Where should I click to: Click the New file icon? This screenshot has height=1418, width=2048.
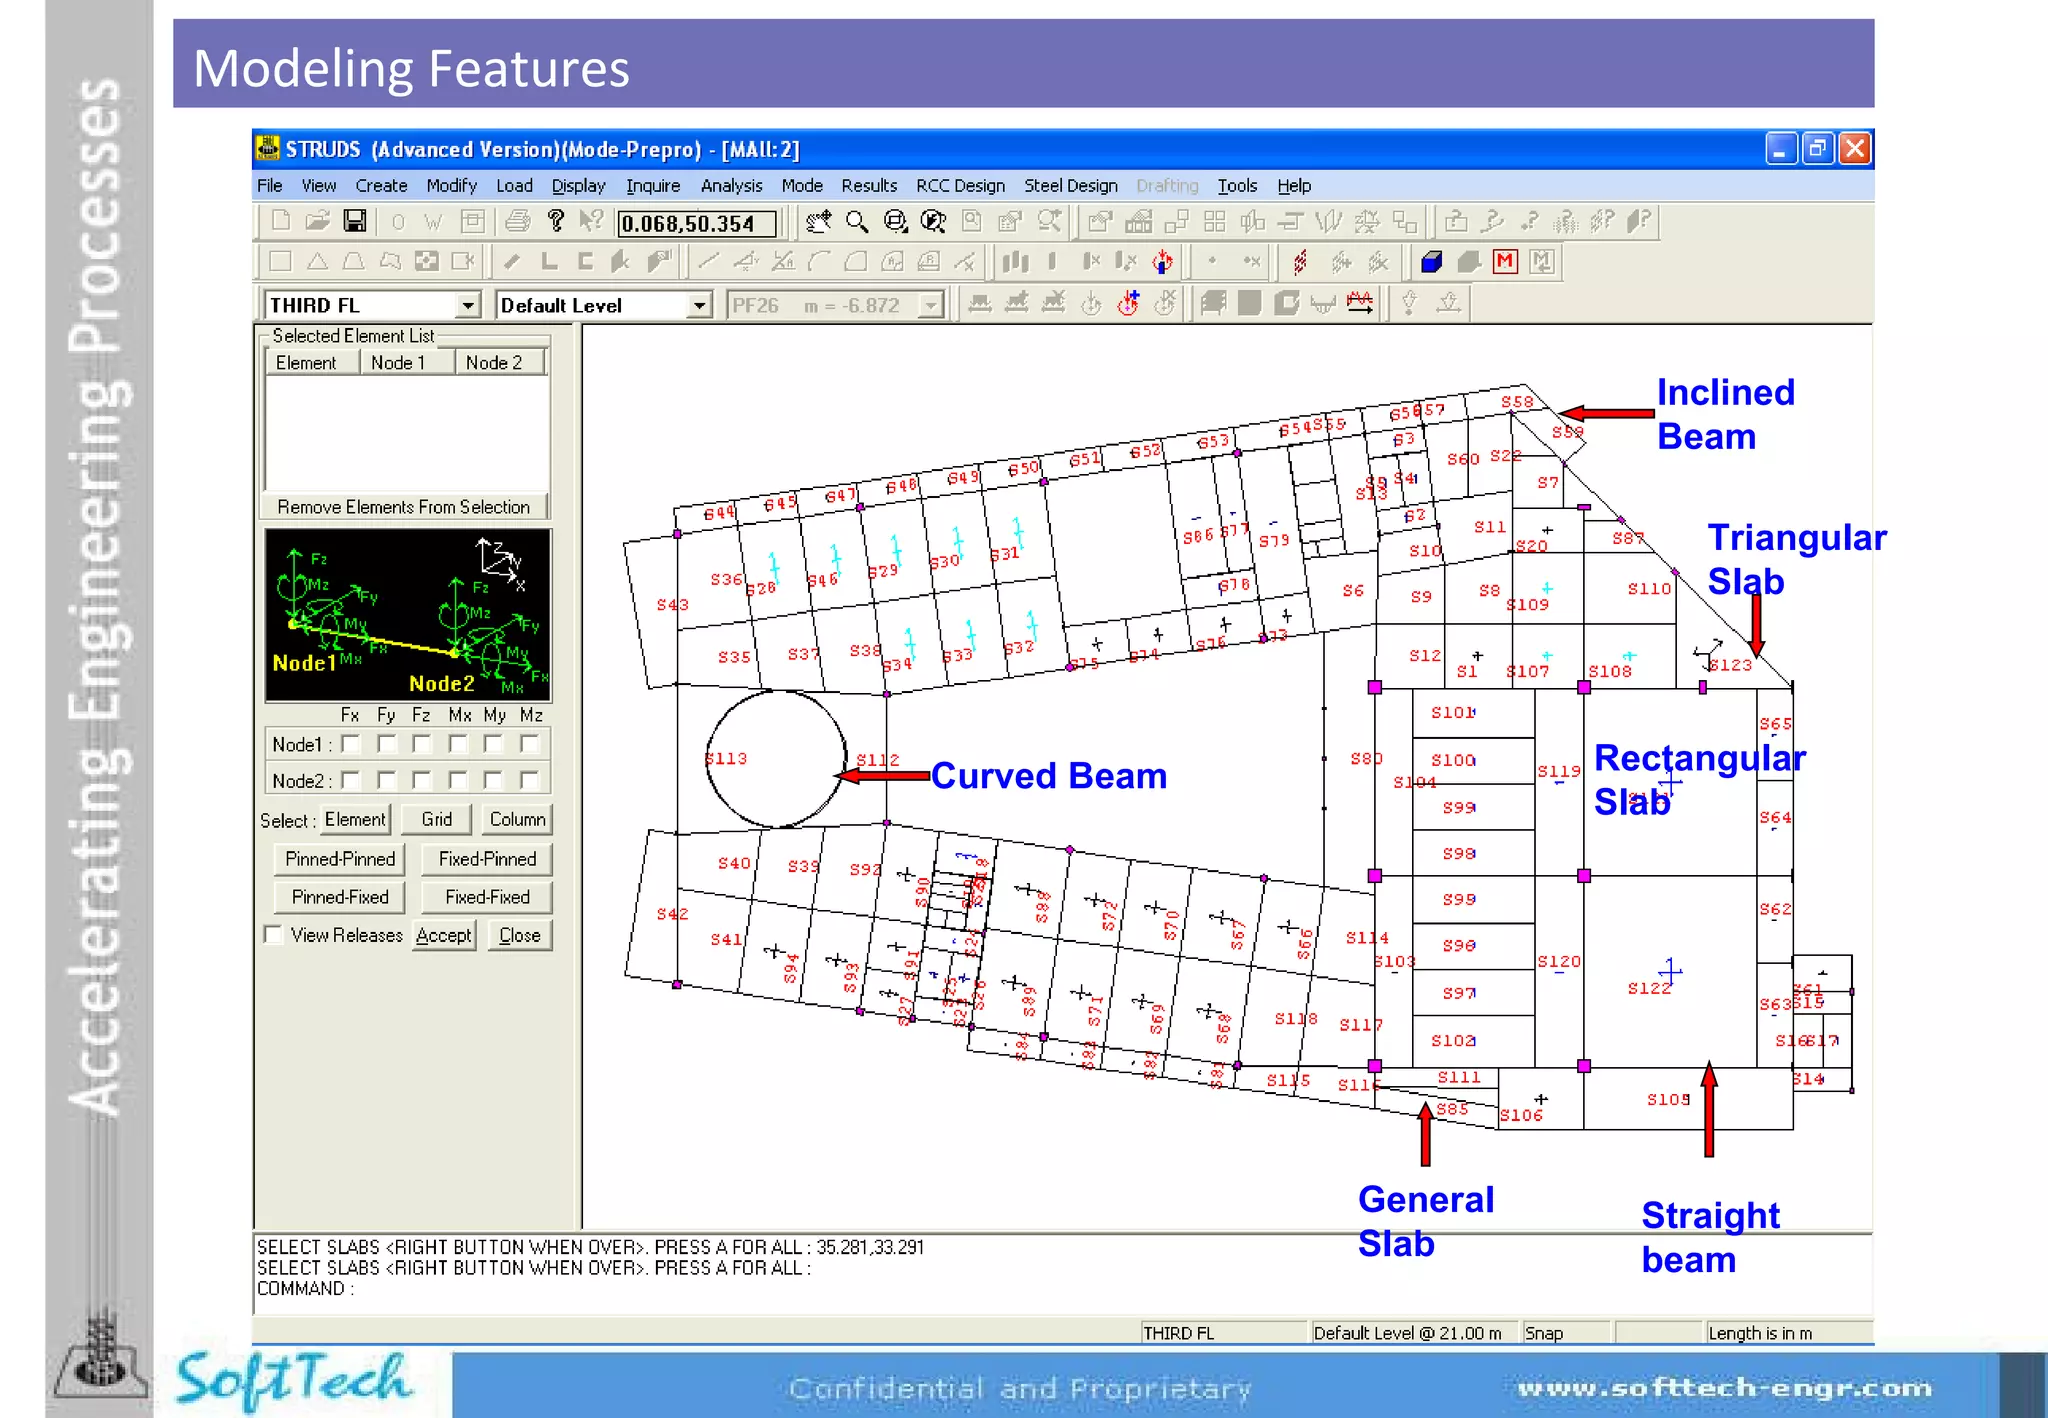(x=281, y=221)
